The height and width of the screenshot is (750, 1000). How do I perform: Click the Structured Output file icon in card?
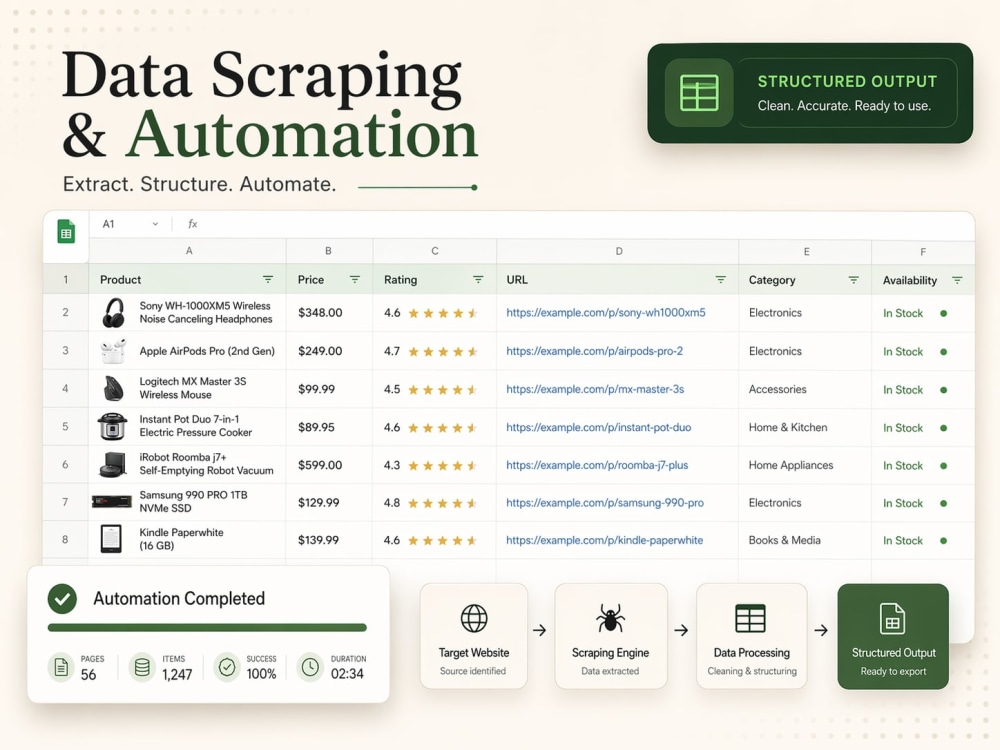[892, 619]
